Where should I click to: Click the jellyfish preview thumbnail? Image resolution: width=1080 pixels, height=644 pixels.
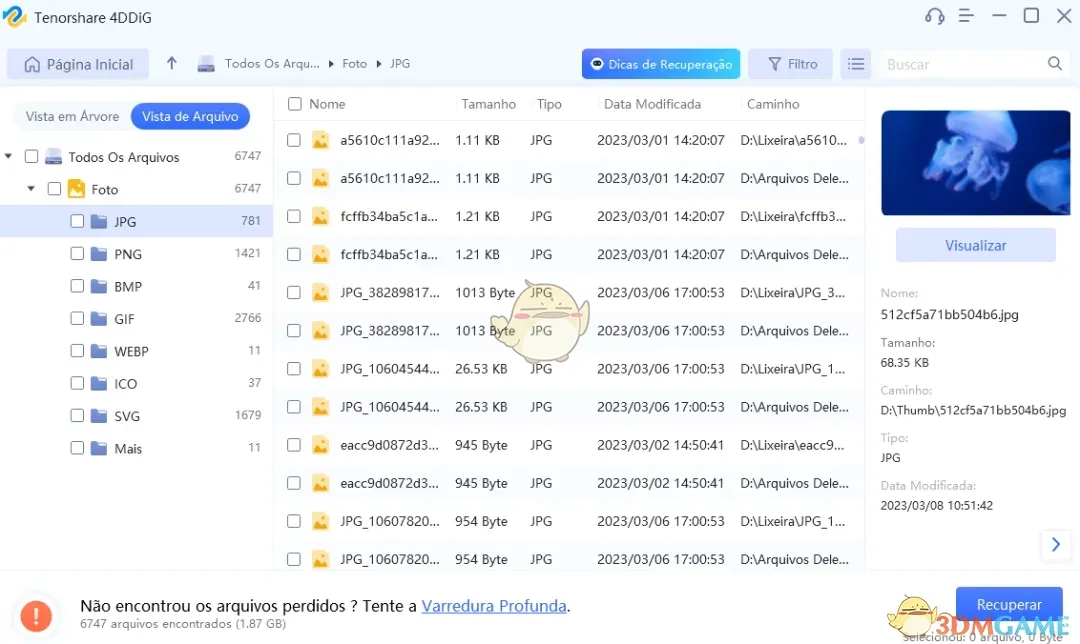[975, 162]
